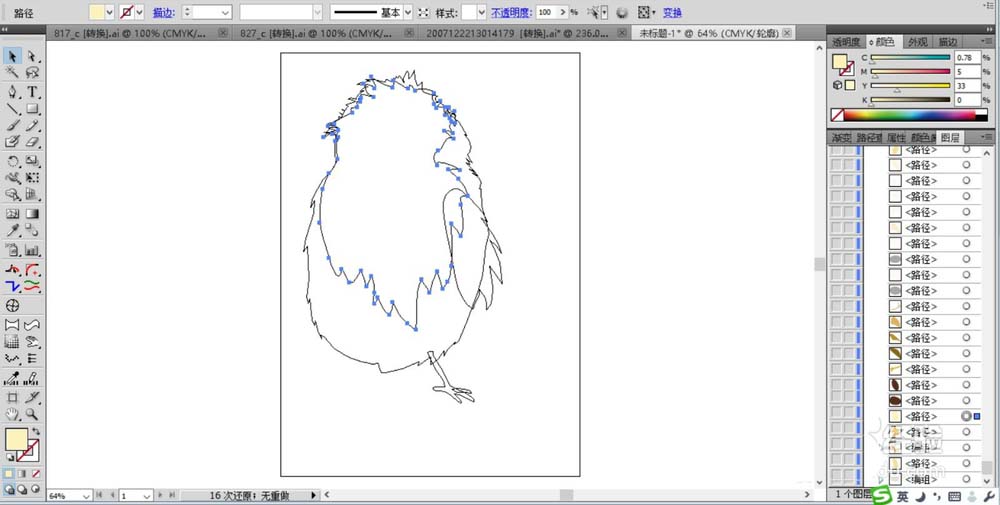Select the Hand tool
Screen dimensions: 1000x505
coord(12,414)
